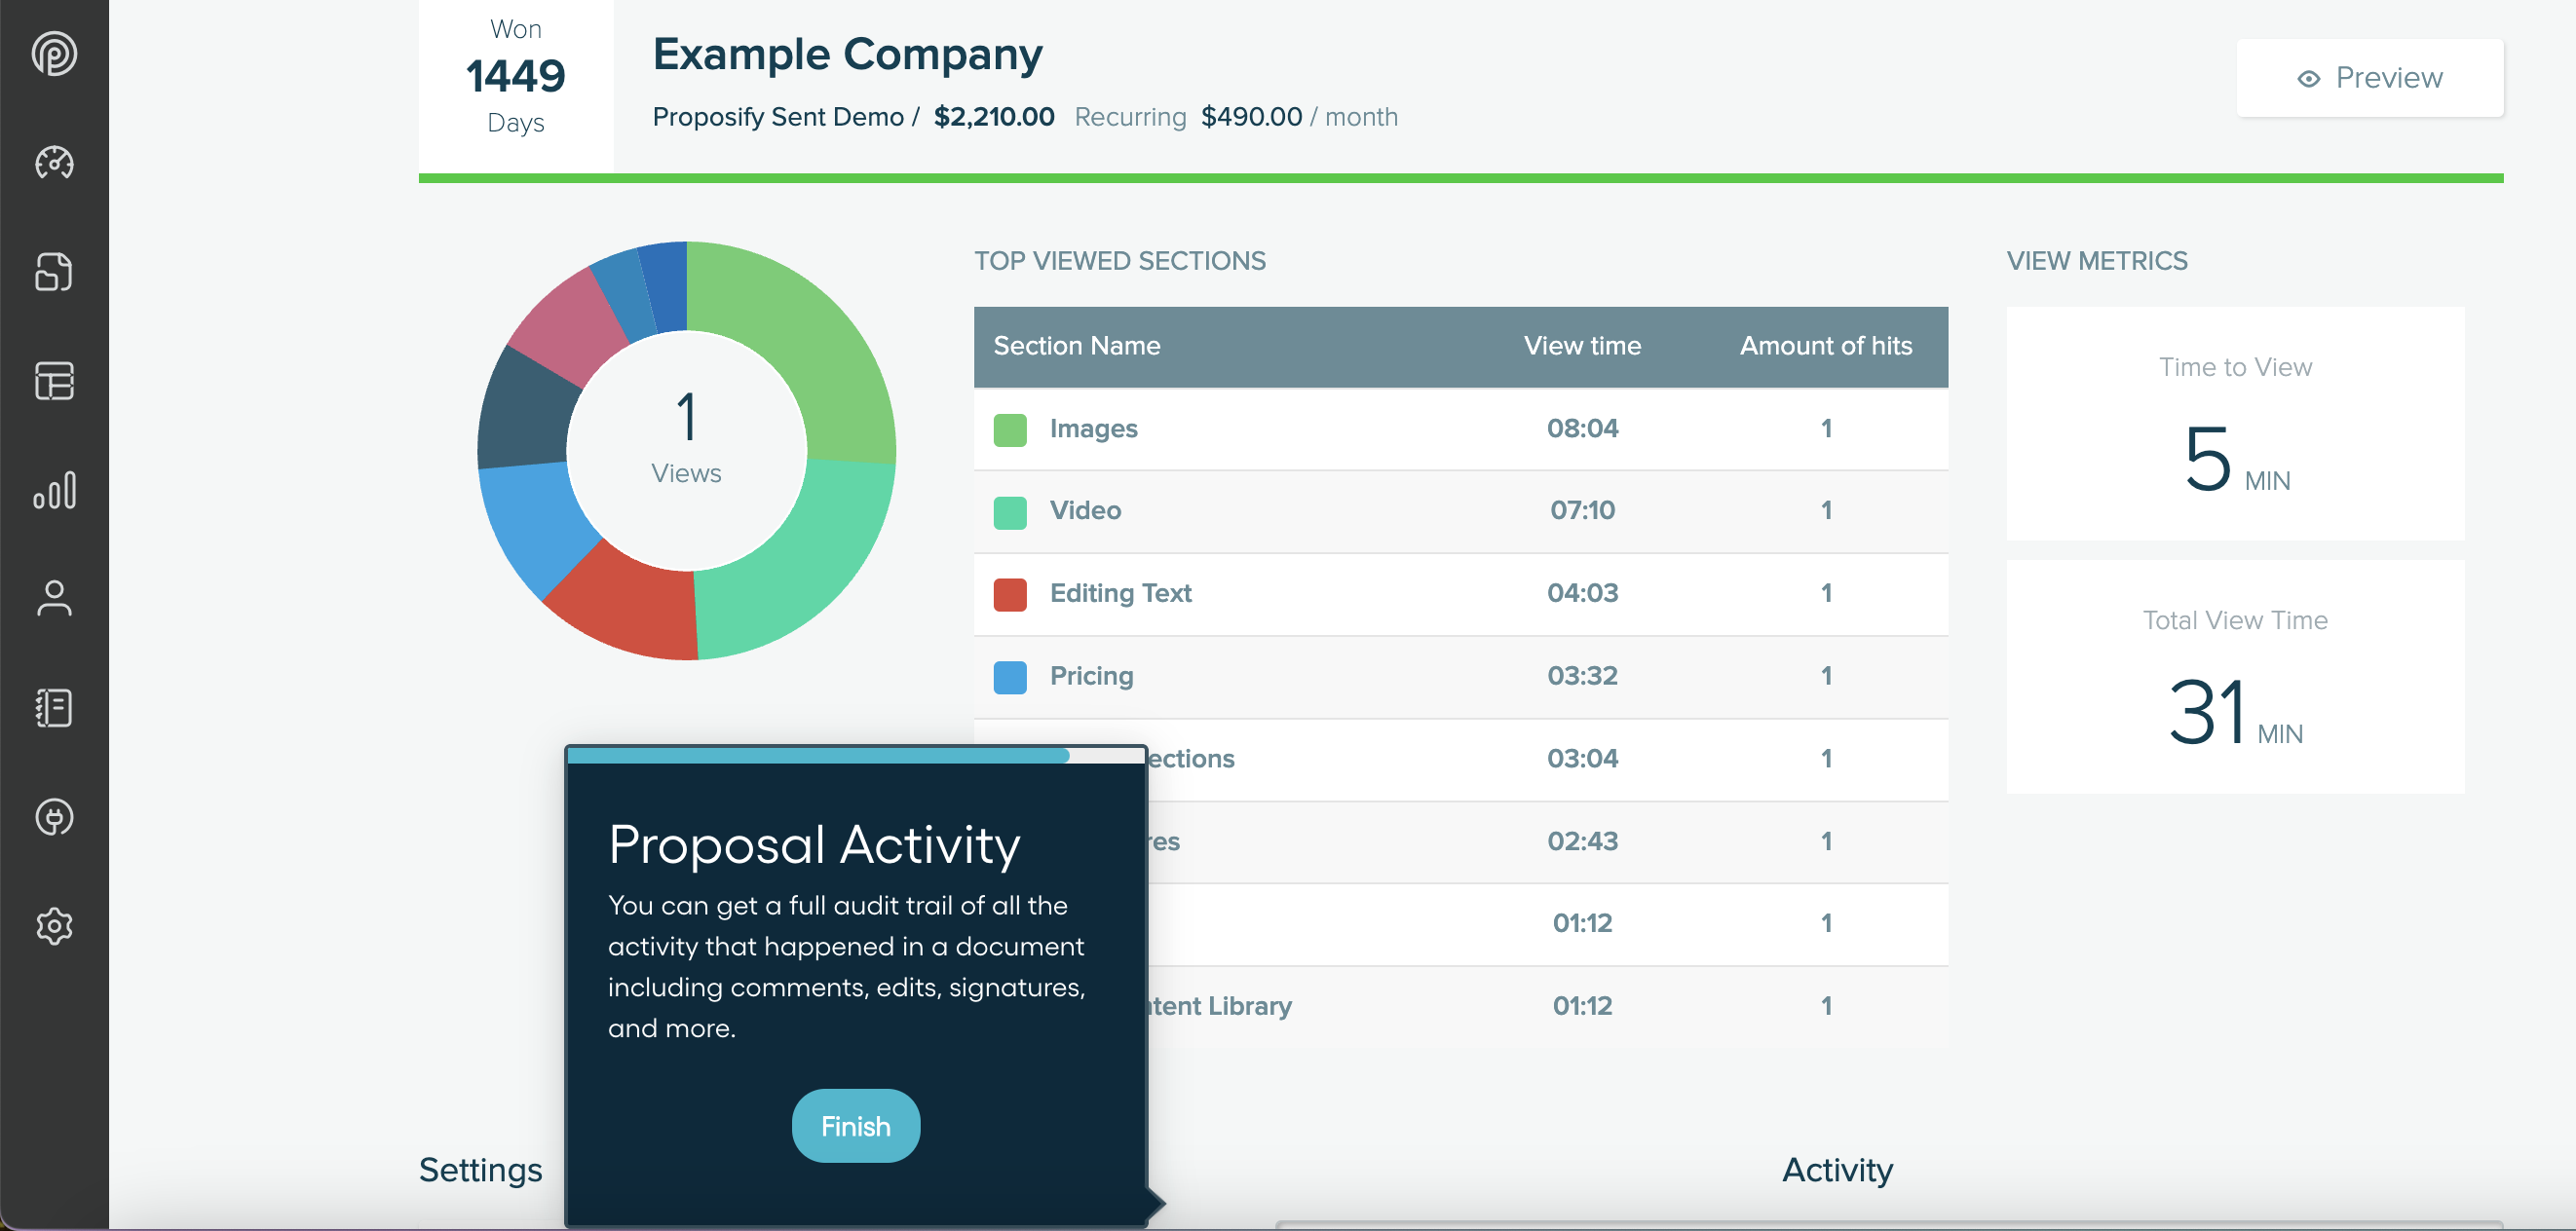Click the dashboard icon in sidebar
2576x1231 pixels.
click(x=51, y=163)
